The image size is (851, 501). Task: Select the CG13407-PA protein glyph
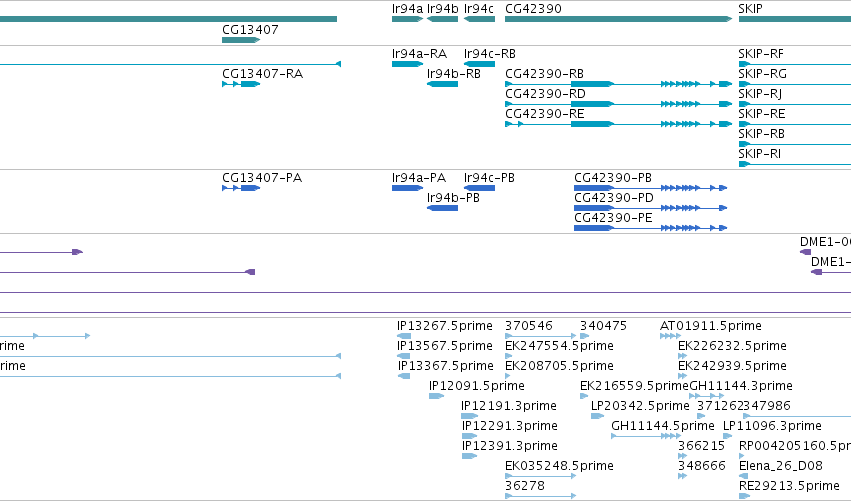tap(241, 188)
